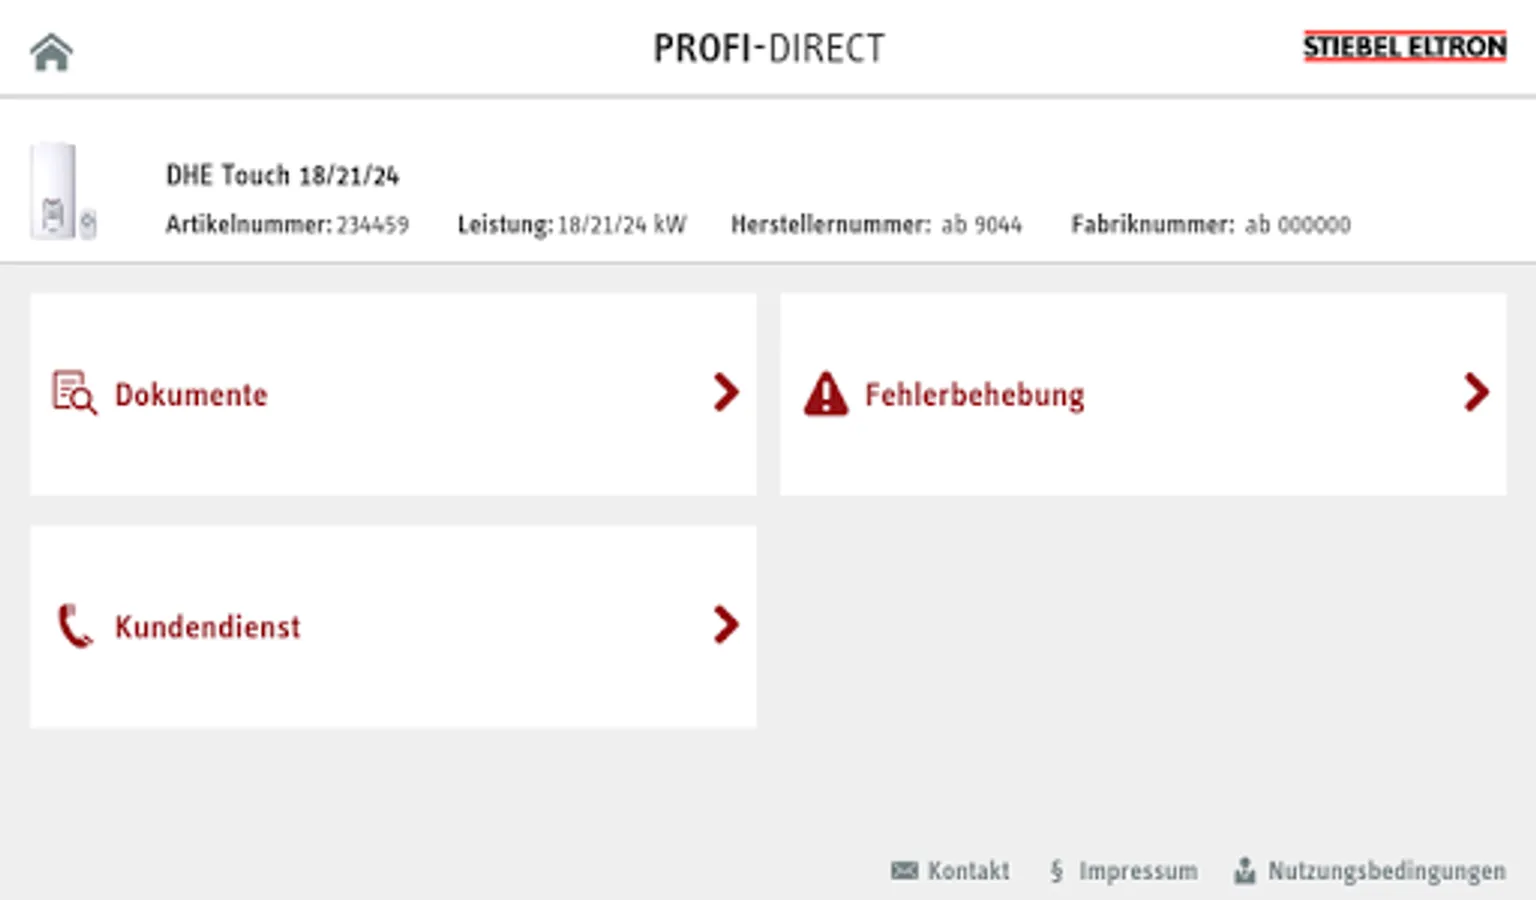Click the Kontakt envelope icon

click(904, 871)
